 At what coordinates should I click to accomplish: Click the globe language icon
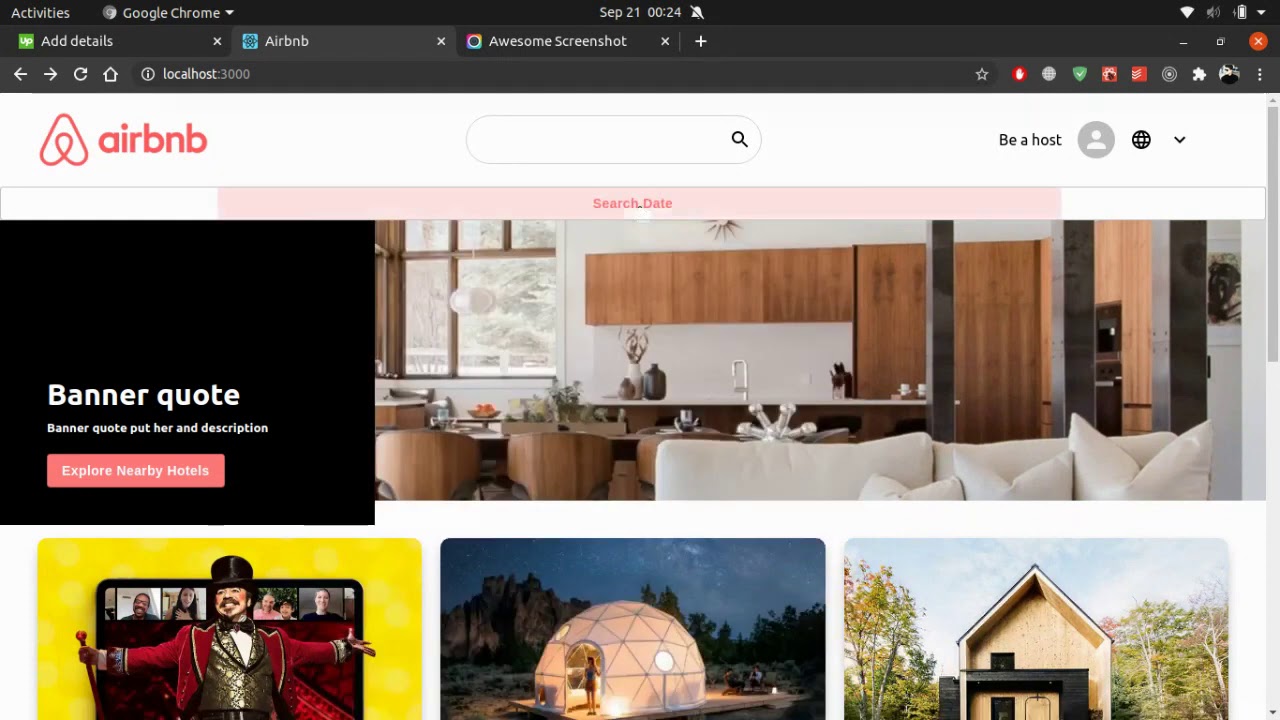click(x=1141, y=140)
